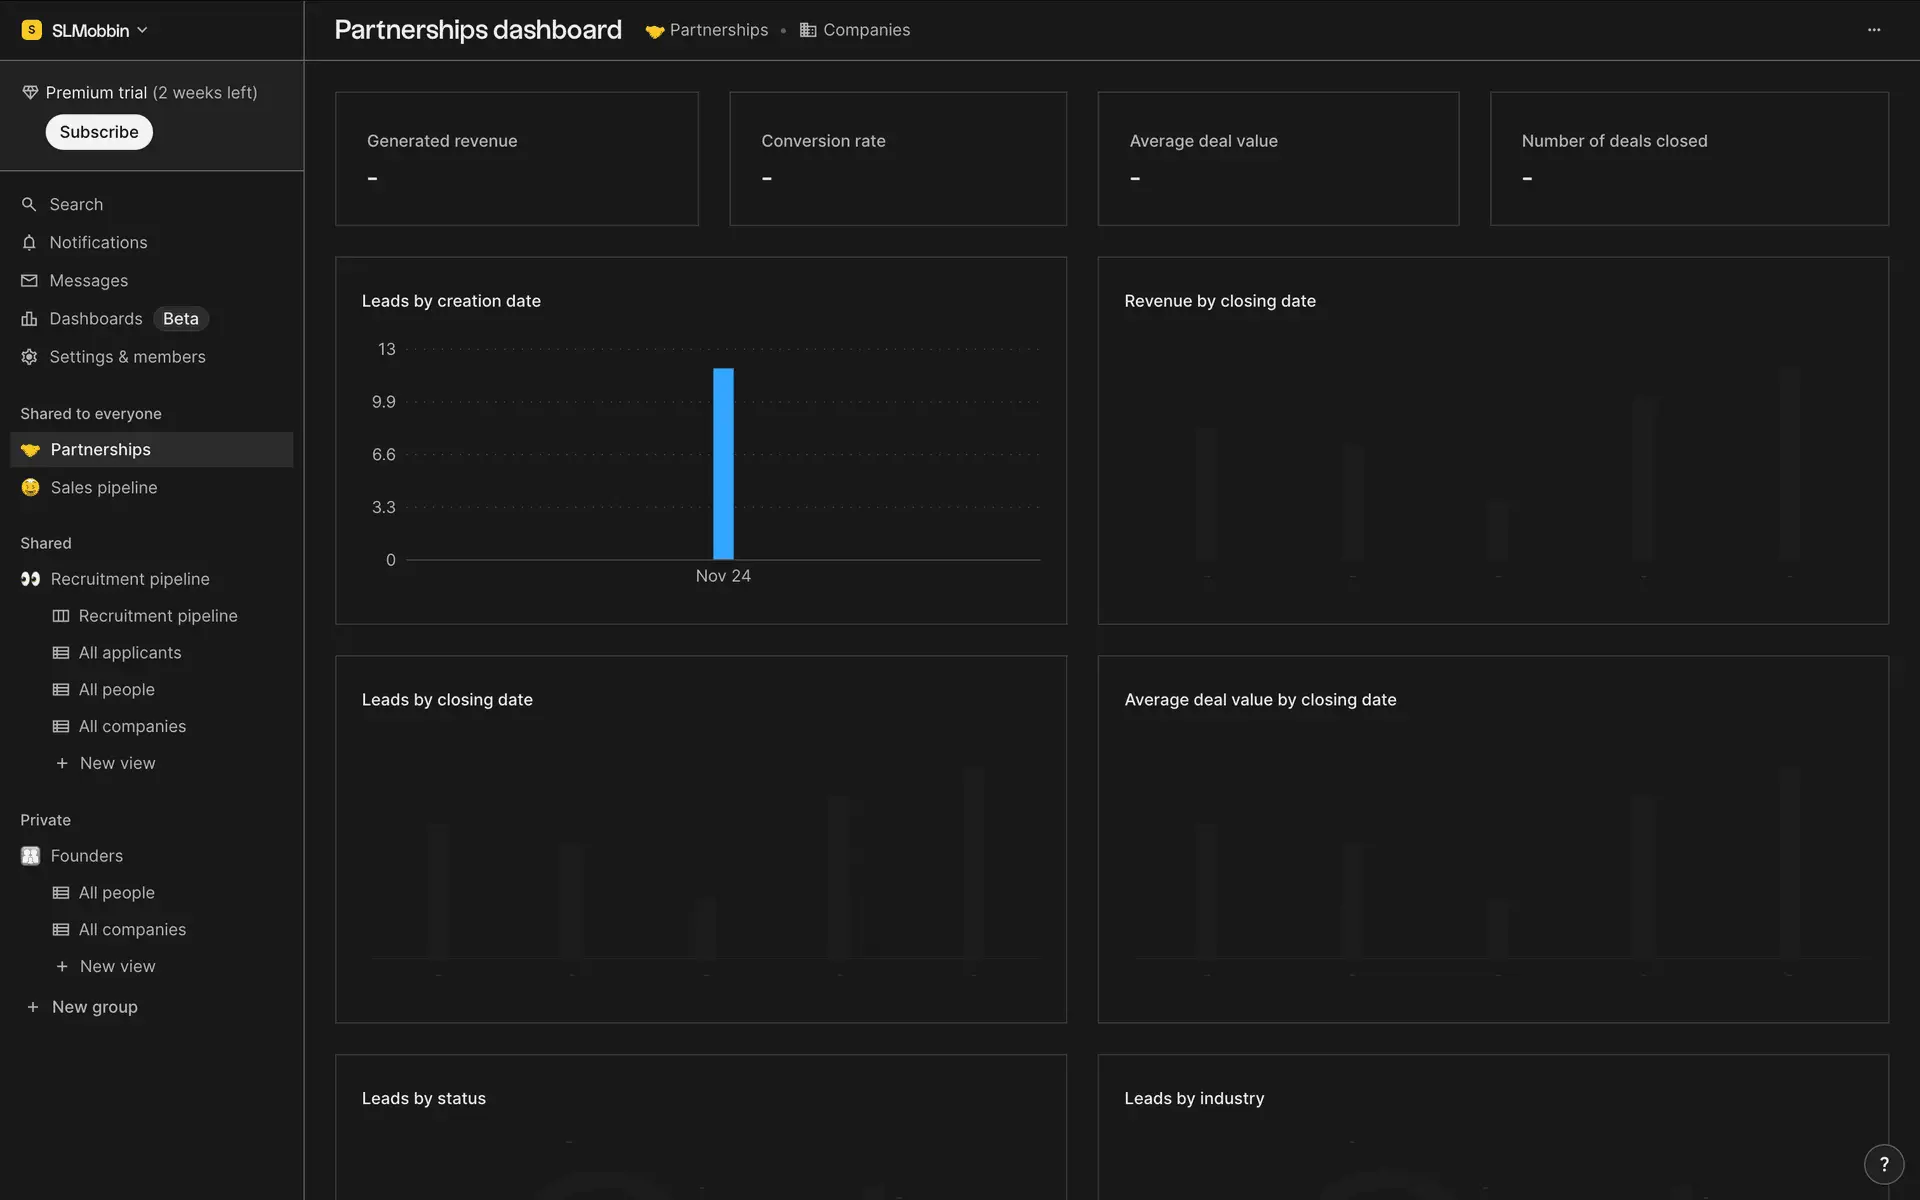This screenshot has width=1920, height=1200.
Task: Click the Subscribe button
Action: pyautogui.click(x=99, y=132)
